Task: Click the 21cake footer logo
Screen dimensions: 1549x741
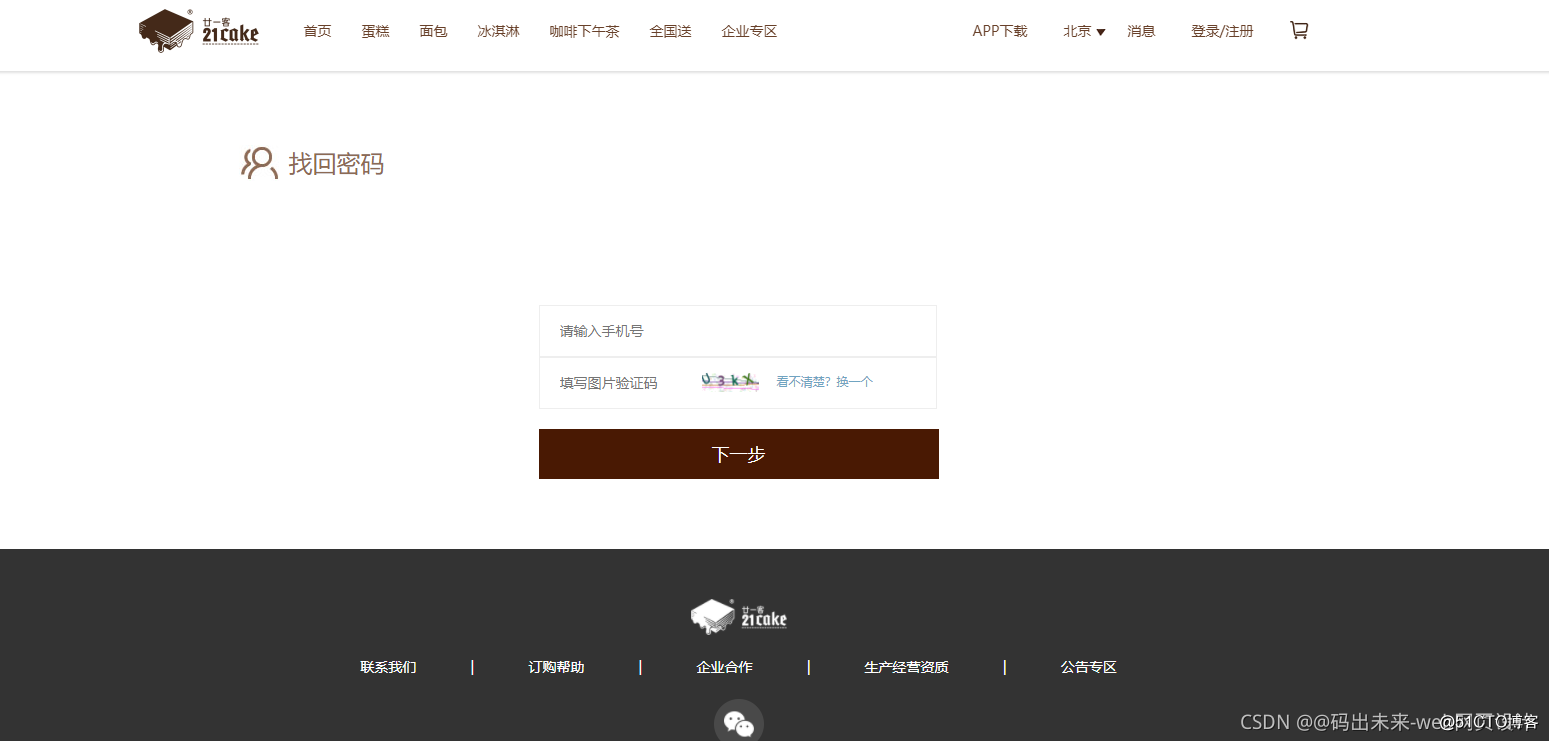Action: (739, 617)
